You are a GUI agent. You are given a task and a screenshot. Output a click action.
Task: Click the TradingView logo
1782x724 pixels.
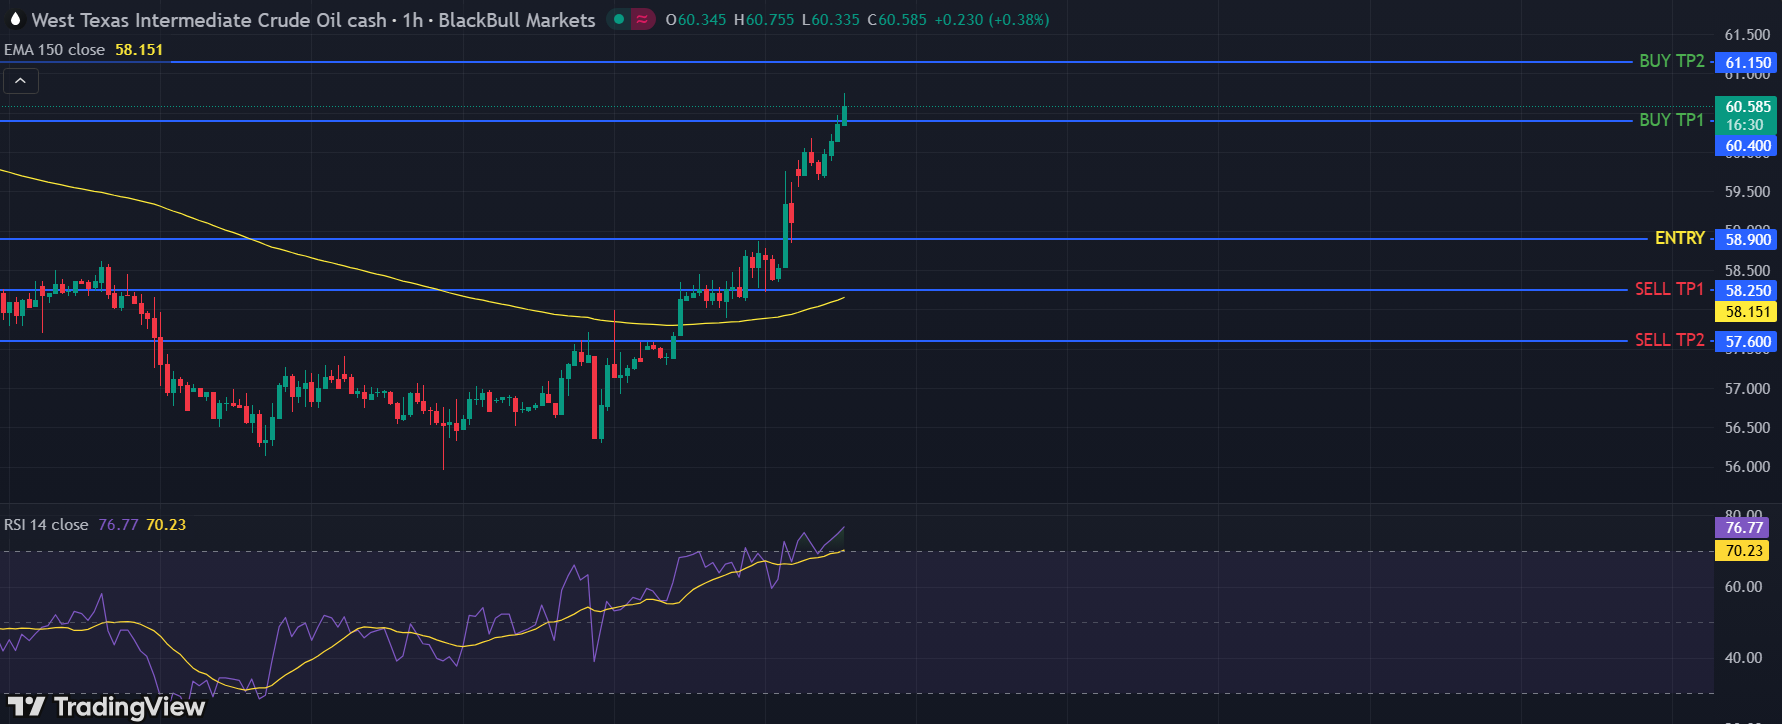click(x=107, y=707)
